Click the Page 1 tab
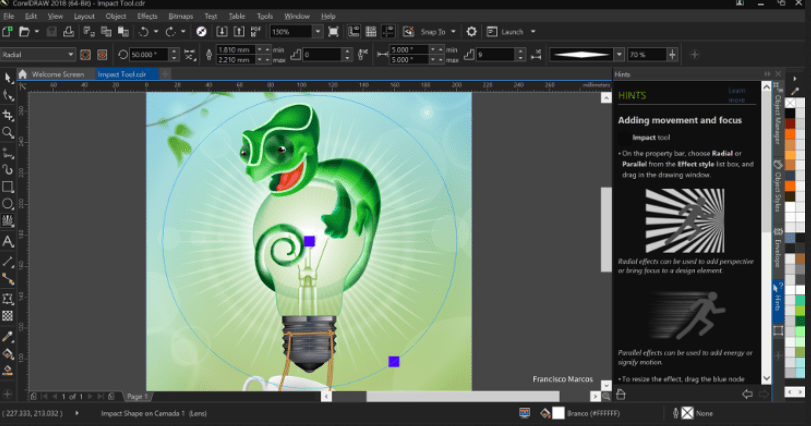811x426 pixels. pos(137,397)
